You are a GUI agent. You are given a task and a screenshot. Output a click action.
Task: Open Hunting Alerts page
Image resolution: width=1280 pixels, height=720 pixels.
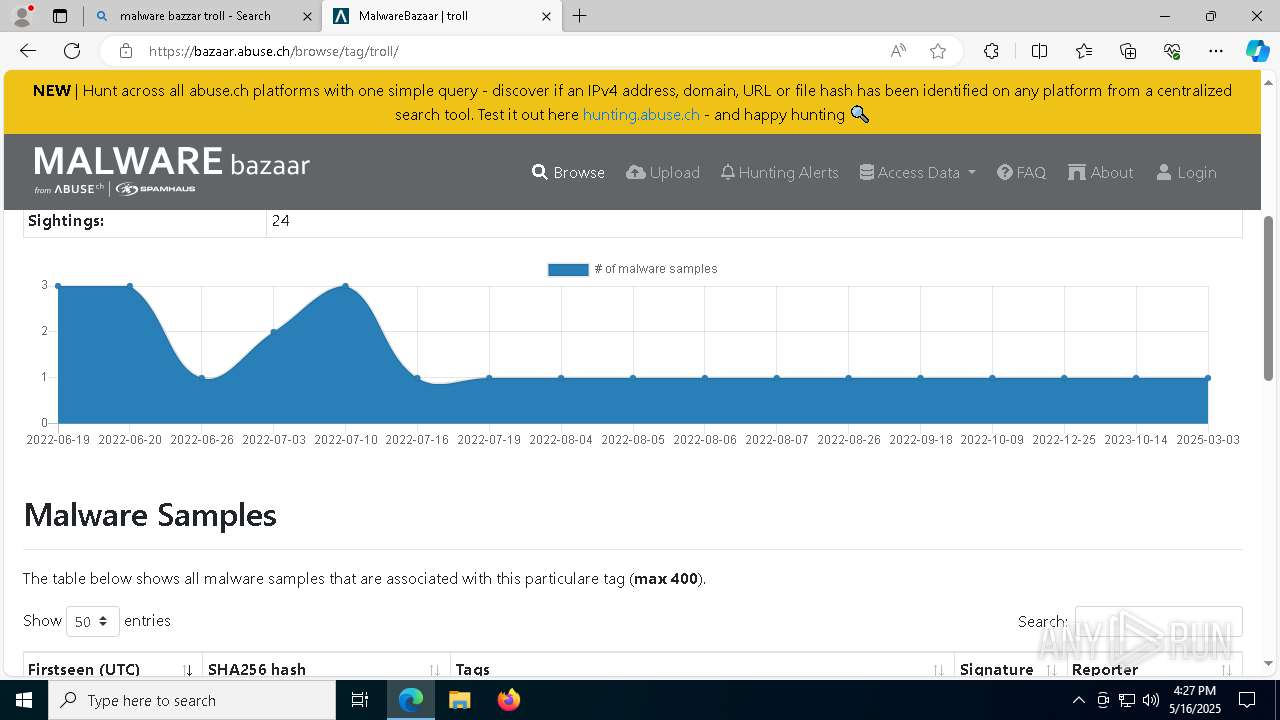click(779, 172)
